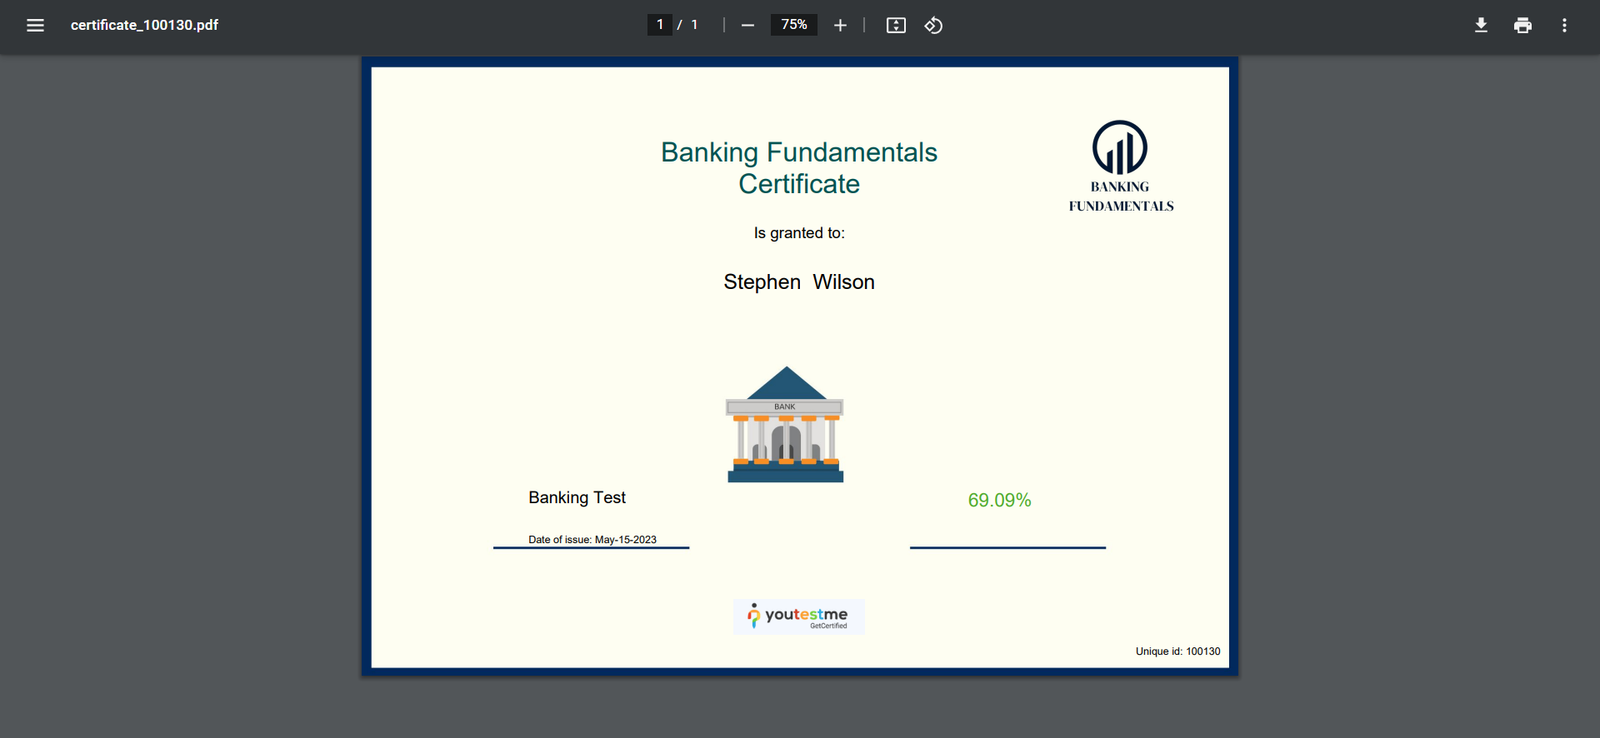The height and width of the screenshot is (738, 1600).
Task: Click the youtestme GetCertified logo
Action: (799, 616)
